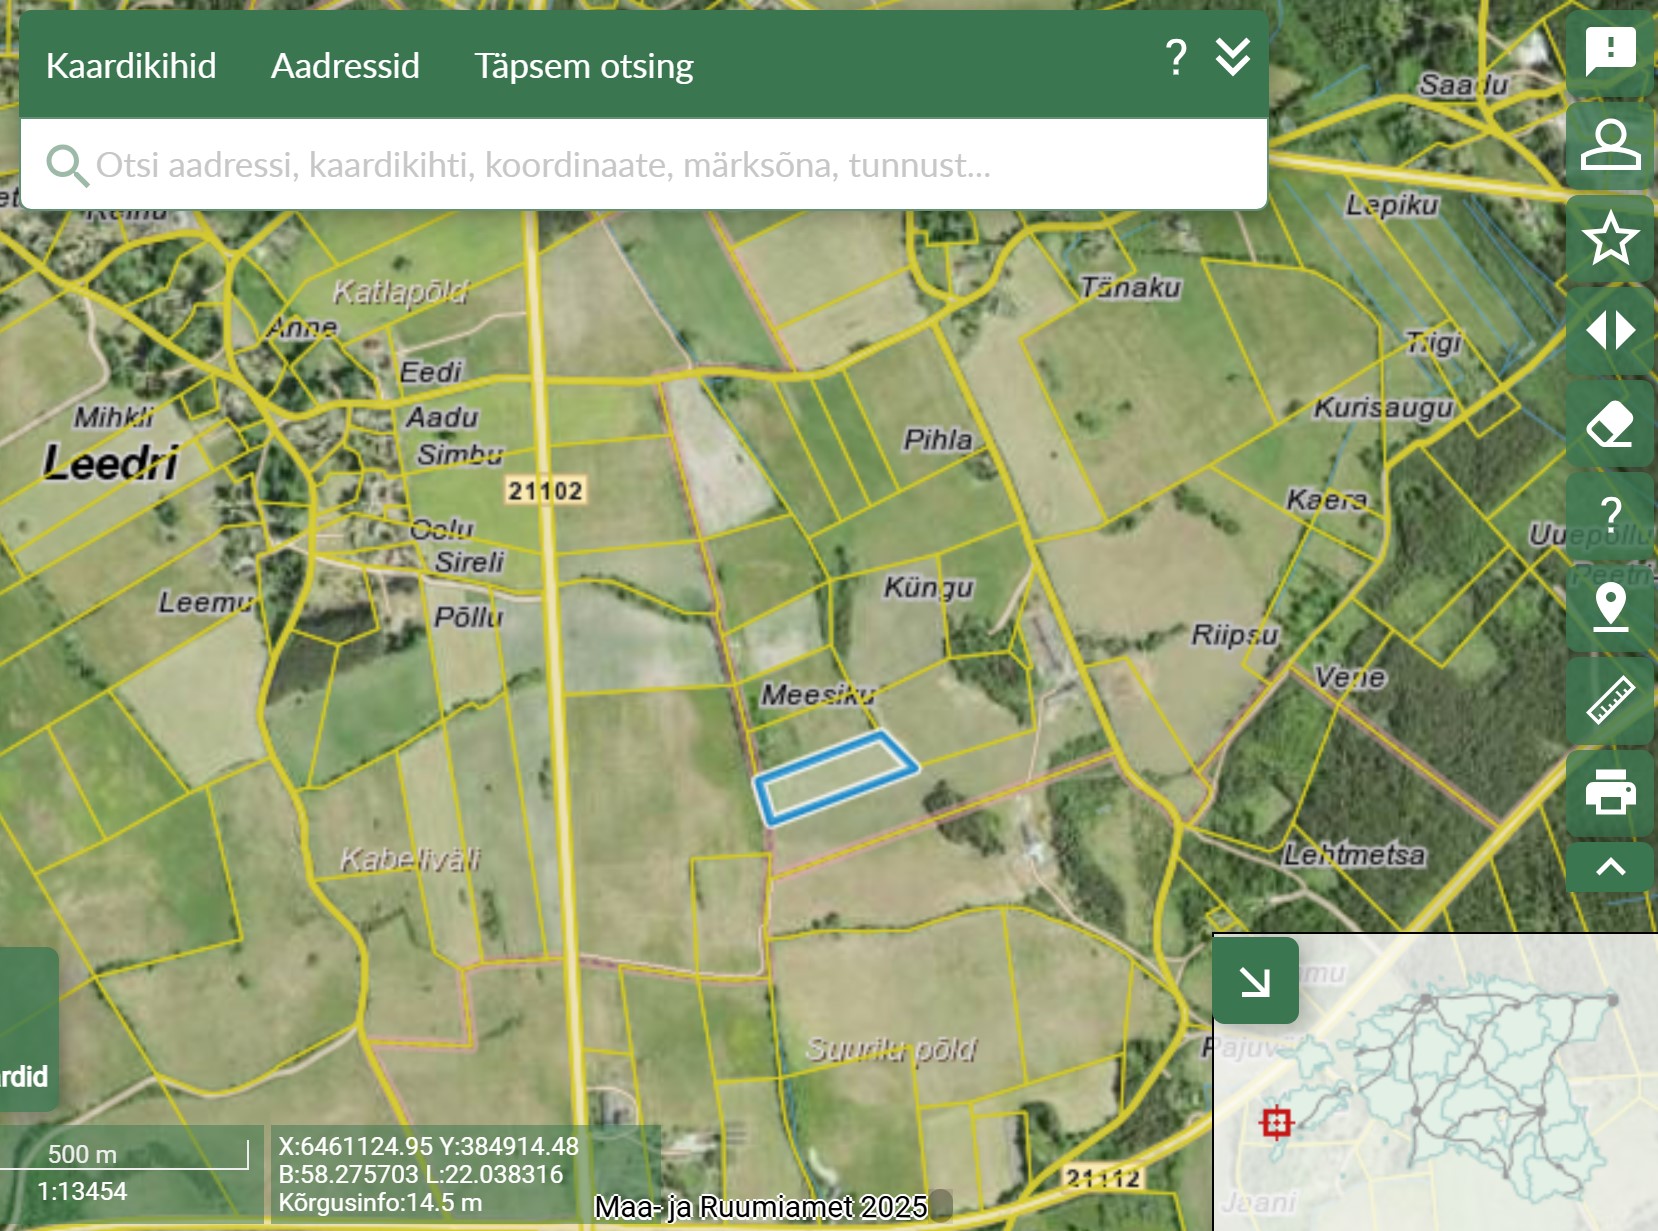Select the eraser tool
The image size is (1658, 1231).
click(x=1609, y=424)
